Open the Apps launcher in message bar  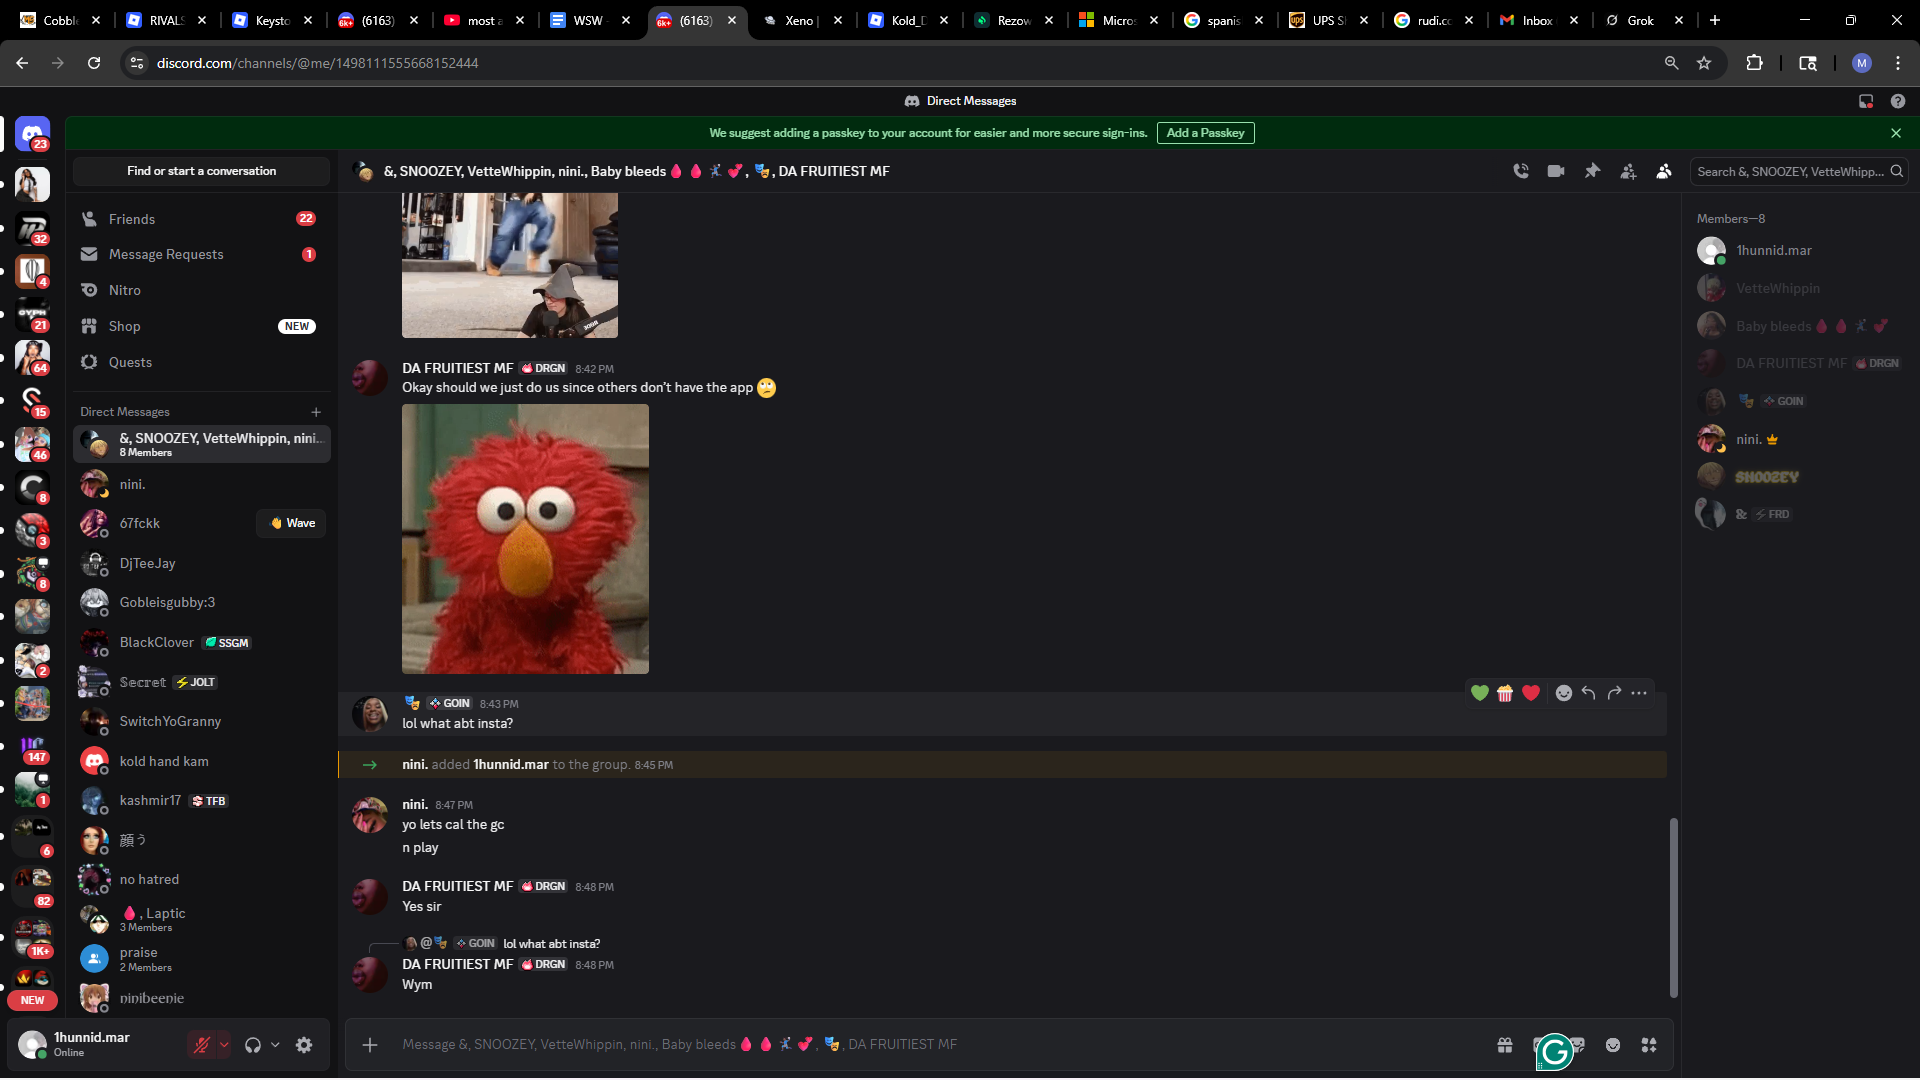1649,1045
